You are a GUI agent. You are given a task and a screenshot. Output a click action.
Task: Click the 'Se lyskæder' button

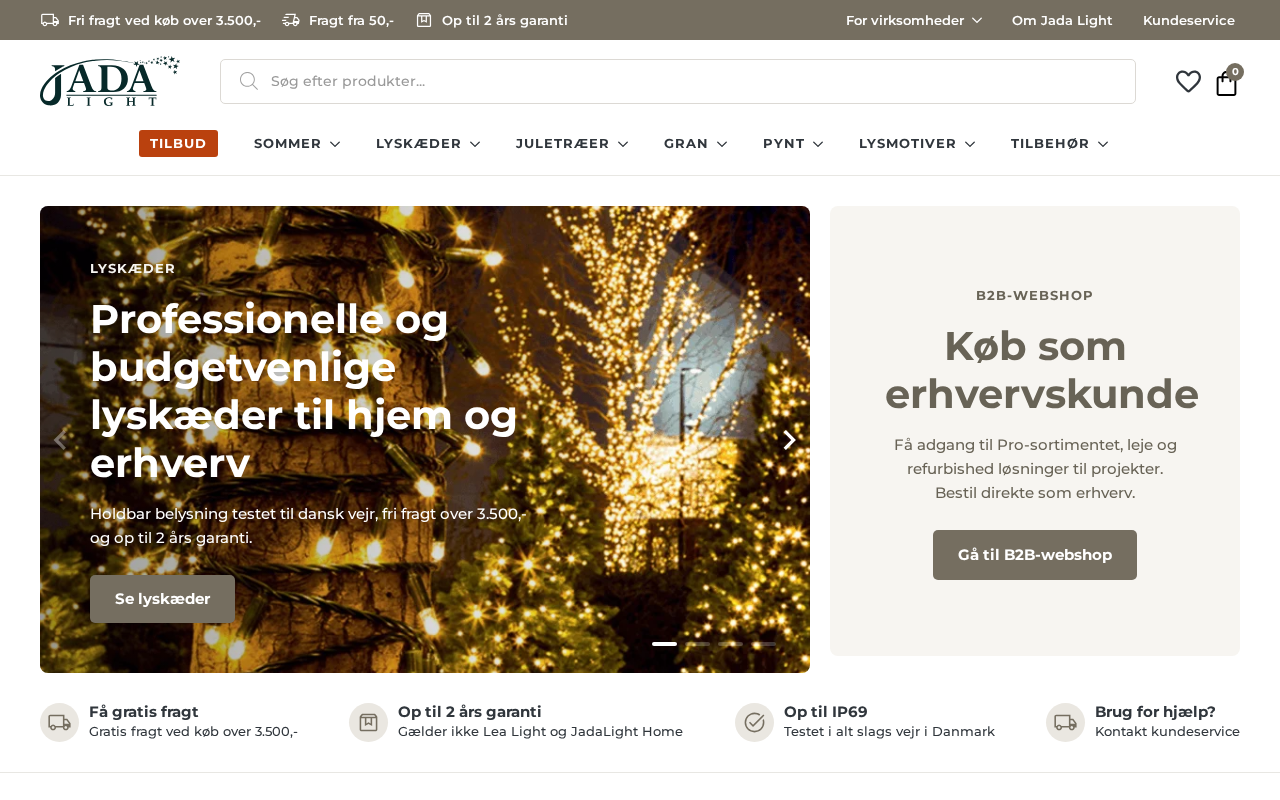tap(162, 599)
